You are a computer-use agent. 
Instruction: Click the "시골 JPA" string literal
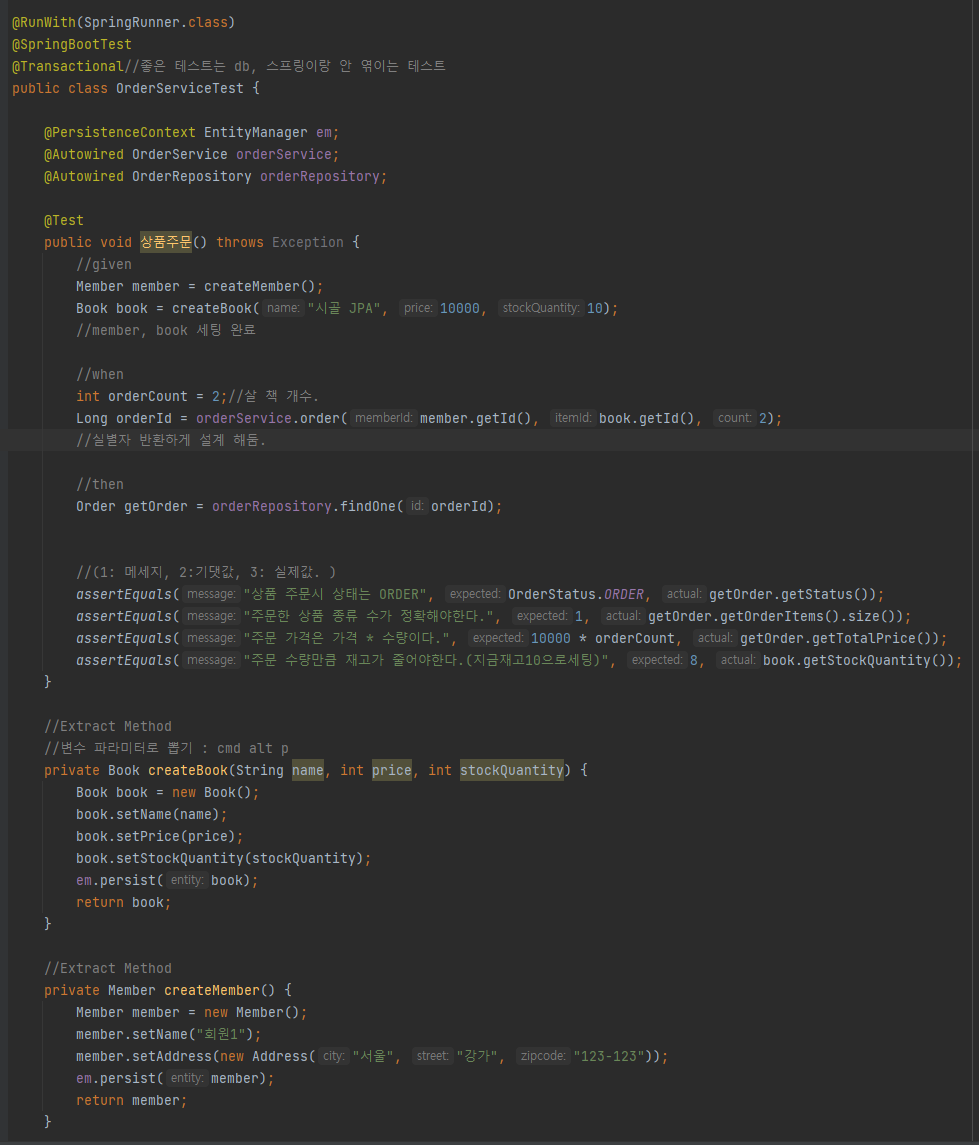click(343, 308)
